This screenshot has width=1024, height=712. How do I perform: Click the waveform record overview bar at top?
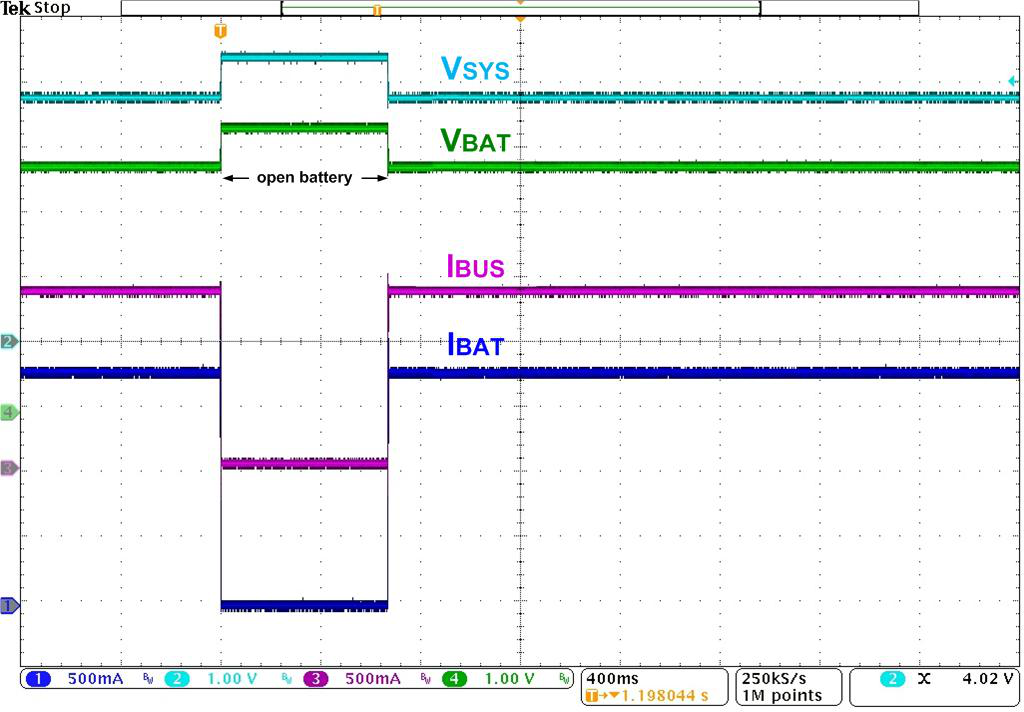pyautogui.click(x=519, y=8)
